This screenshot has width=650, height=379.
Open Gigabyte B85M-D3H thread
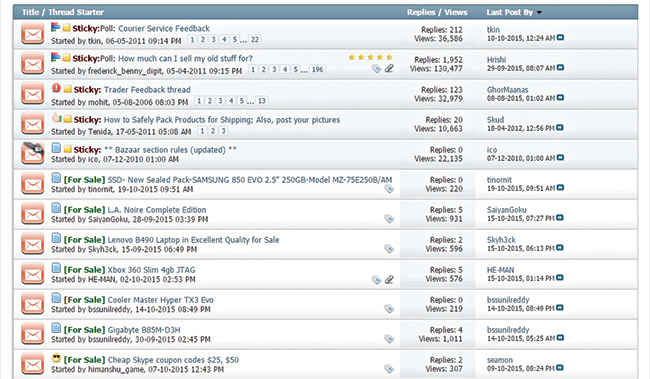(x=144, y=330)
